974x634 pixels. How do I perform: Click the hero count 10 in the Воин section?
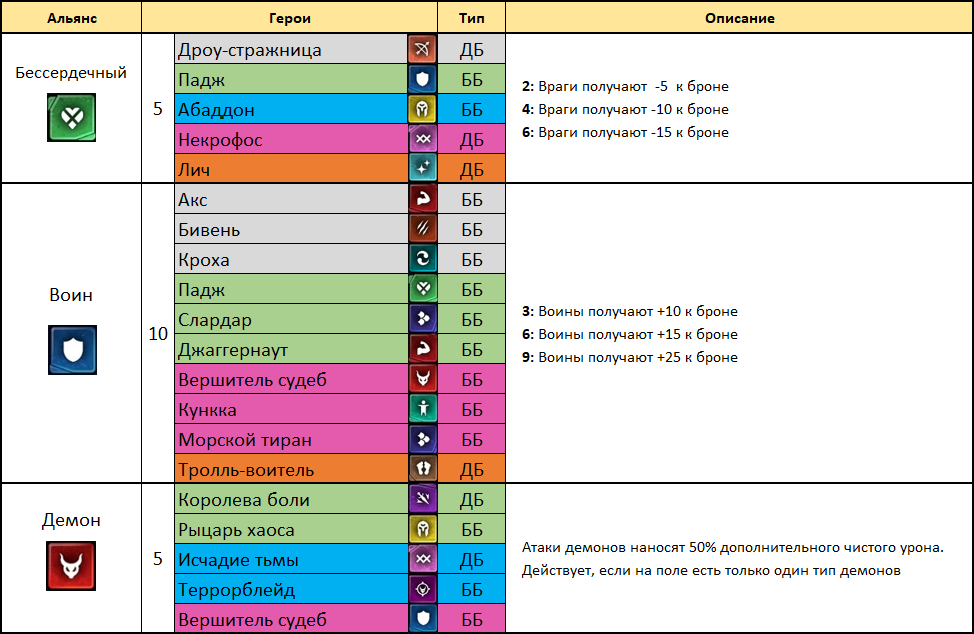click(158, 333)
